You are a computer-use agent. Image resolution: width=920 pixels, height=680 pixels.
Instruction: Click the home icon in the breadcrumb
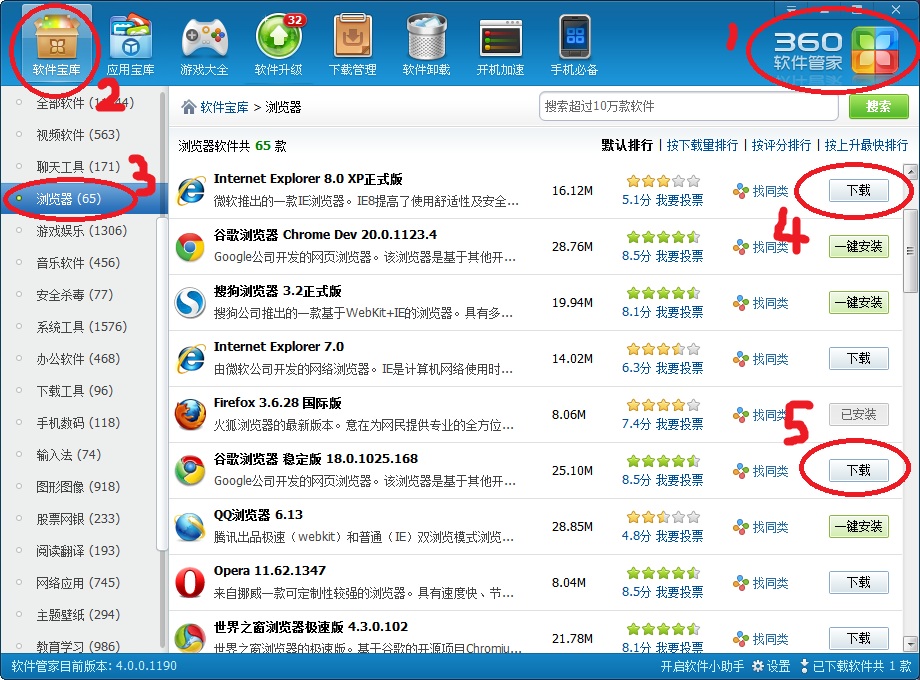pyautogui.click(x=188, y=107)
